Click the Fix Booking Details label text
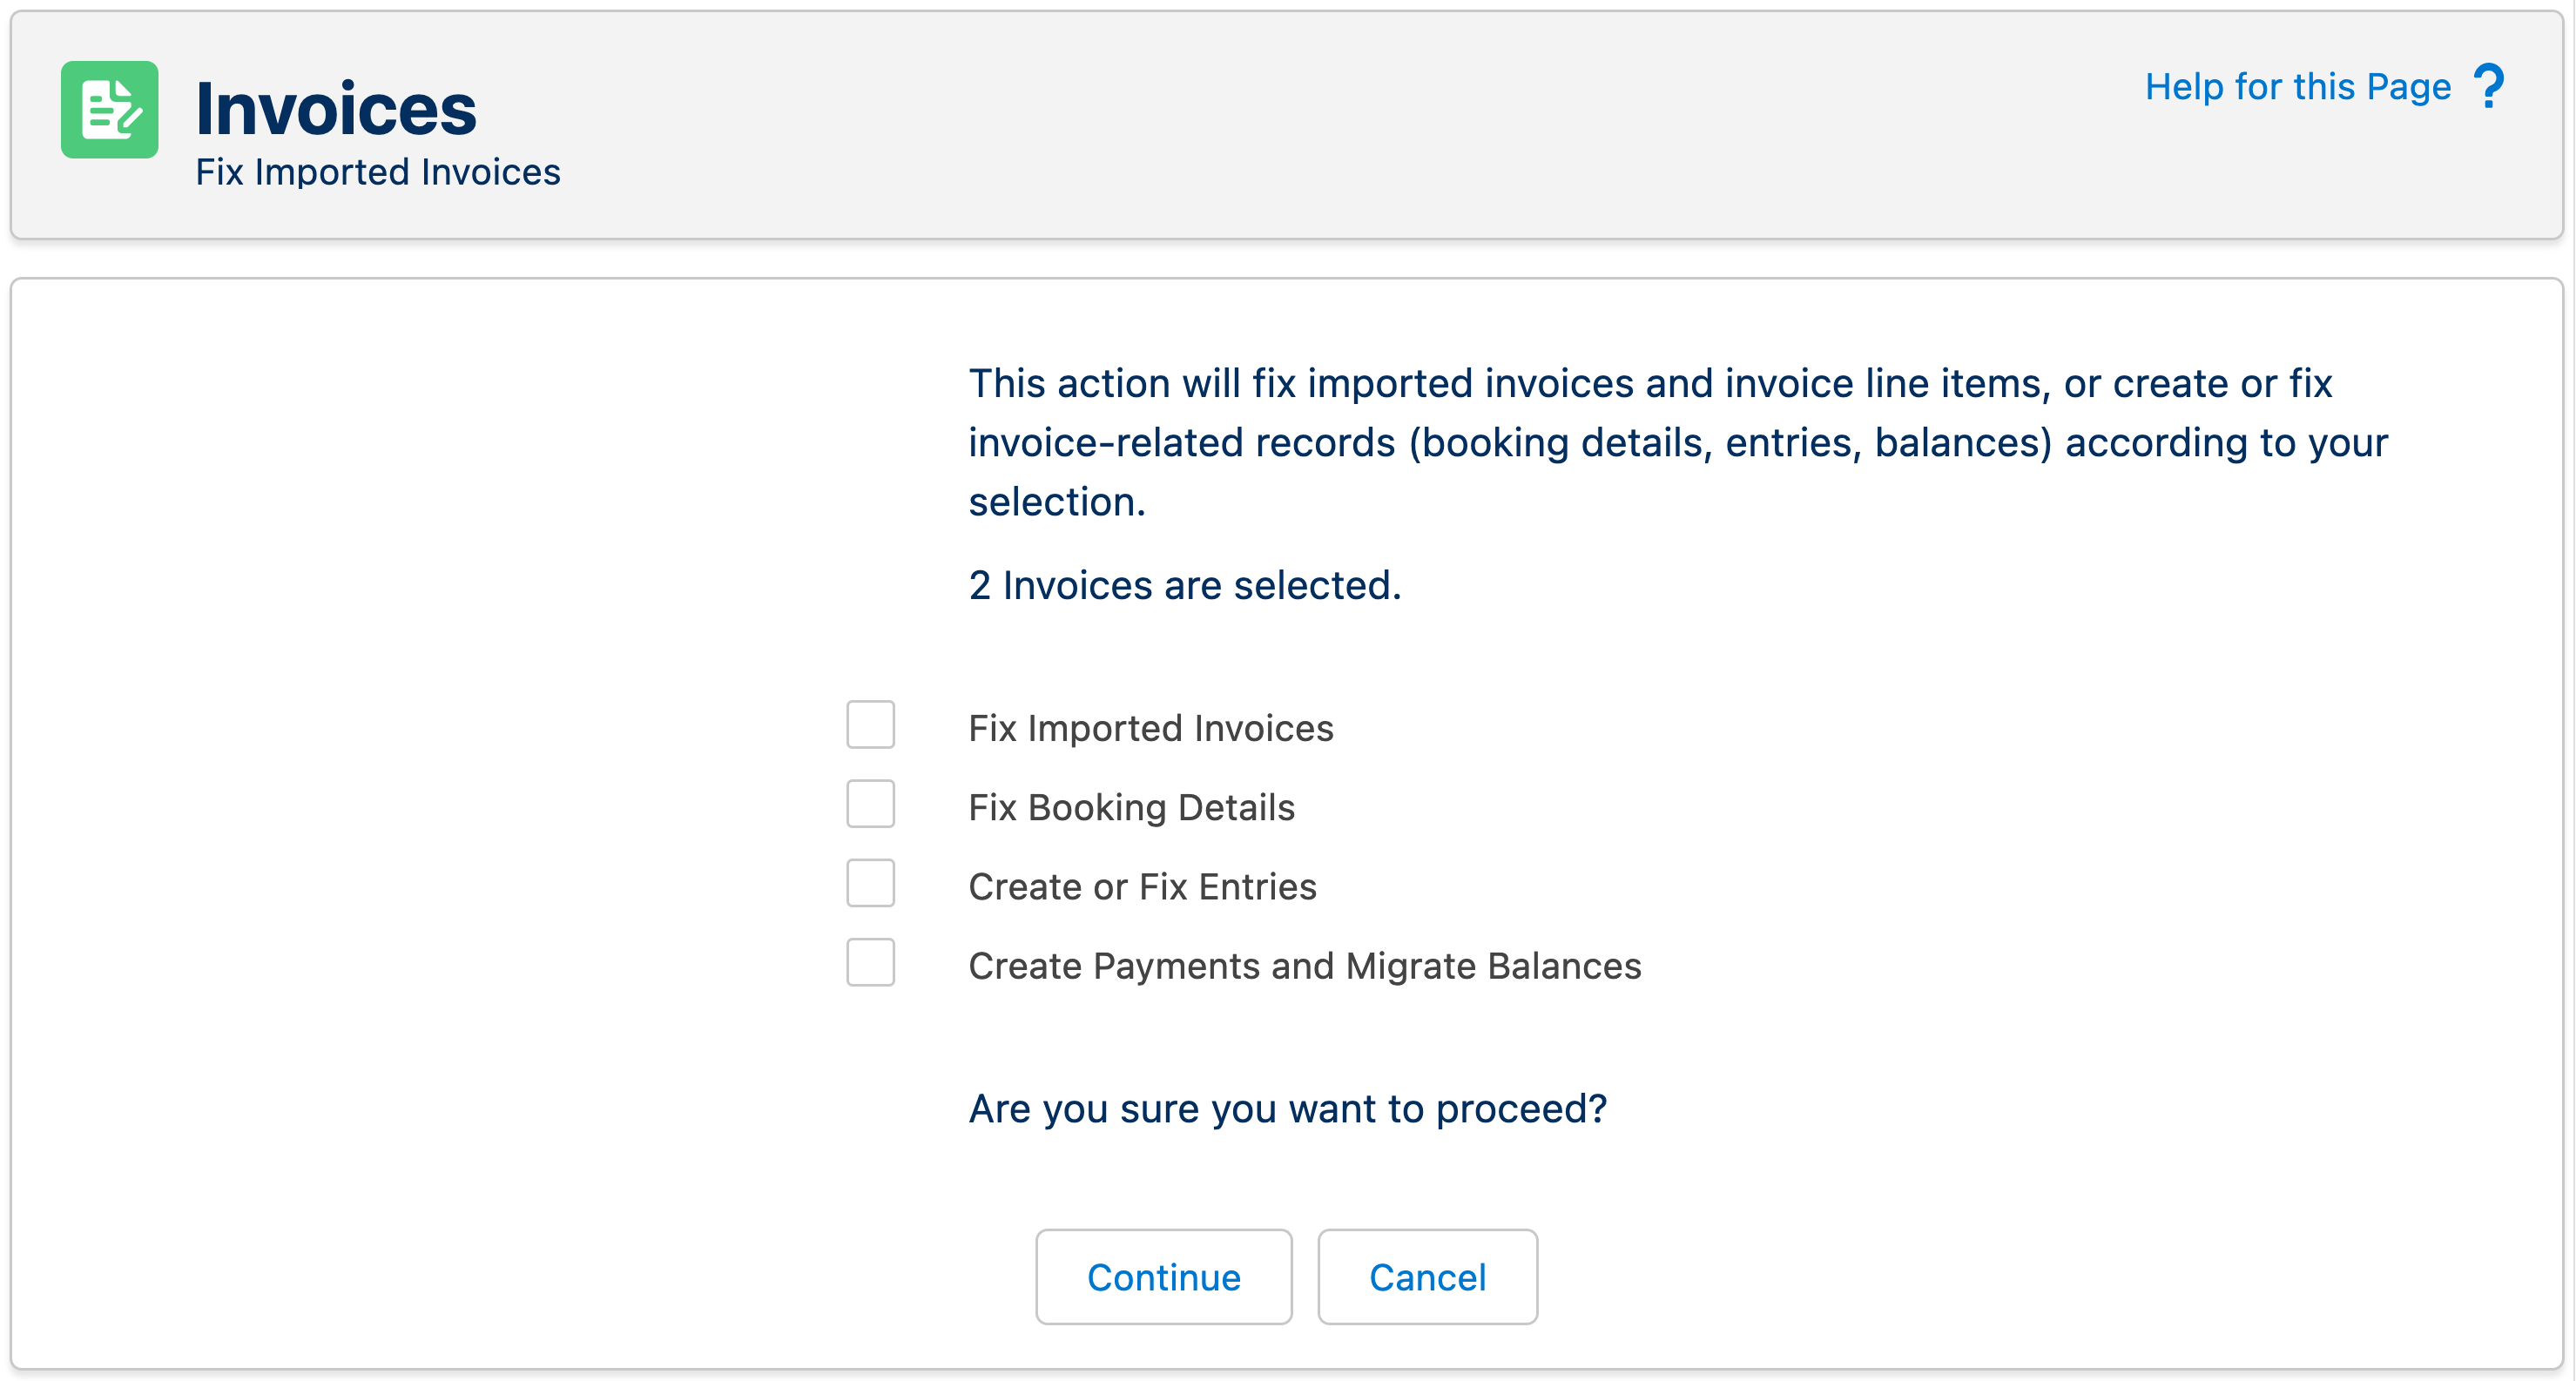Screen dimensions: 2576x1381 pos(1131,807)
